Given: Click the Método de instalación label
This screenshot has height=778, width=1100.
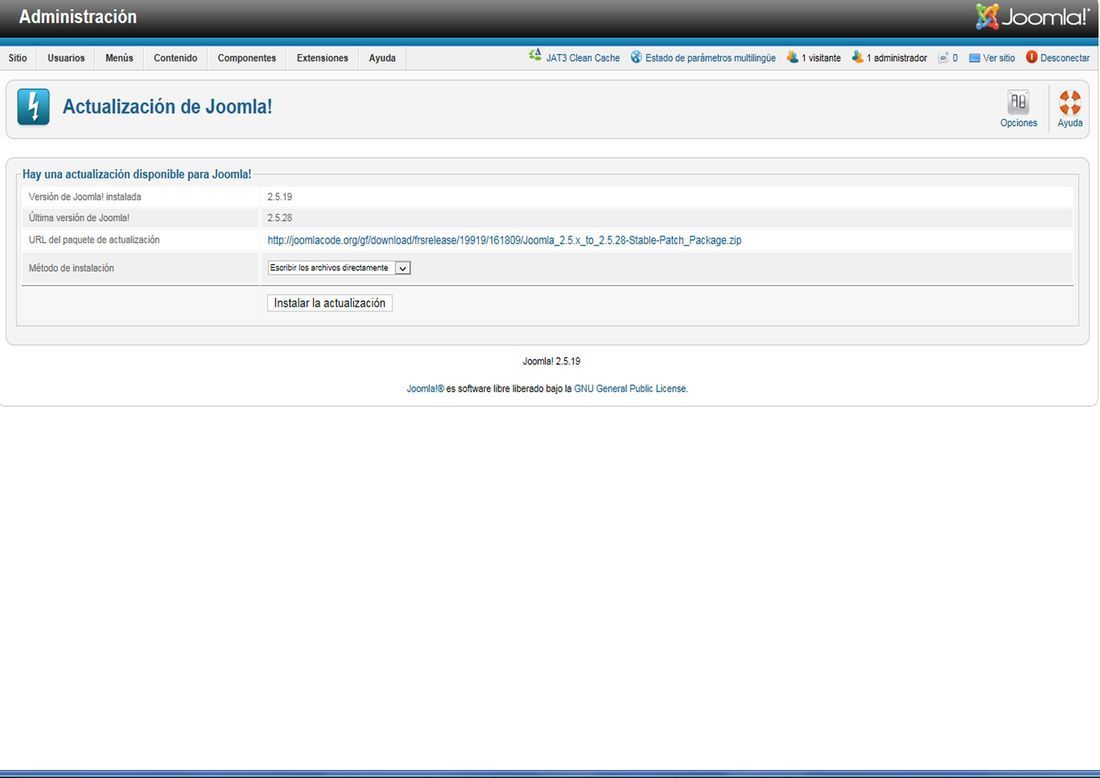Looking at the screenshot, I should coord(71,268).
